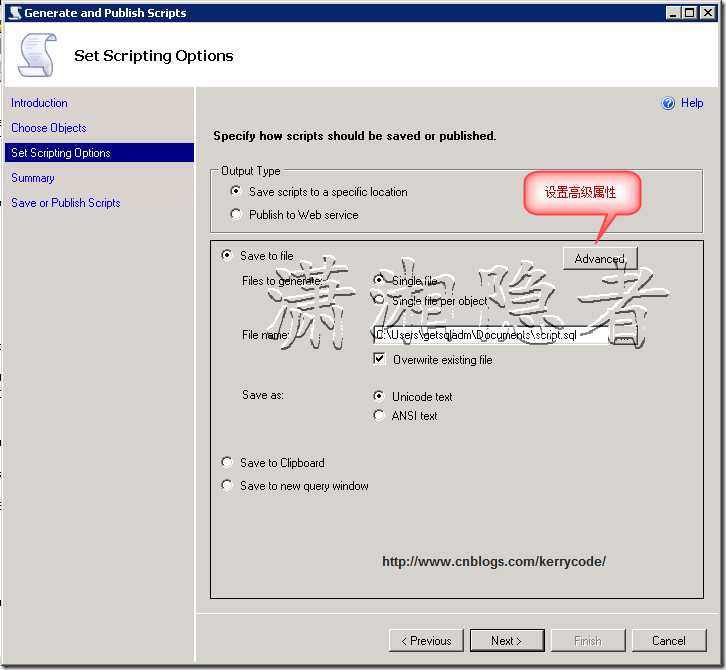Click the scroll wizard icon in header
The image size is (726, 670).
(x=37, y=55)
